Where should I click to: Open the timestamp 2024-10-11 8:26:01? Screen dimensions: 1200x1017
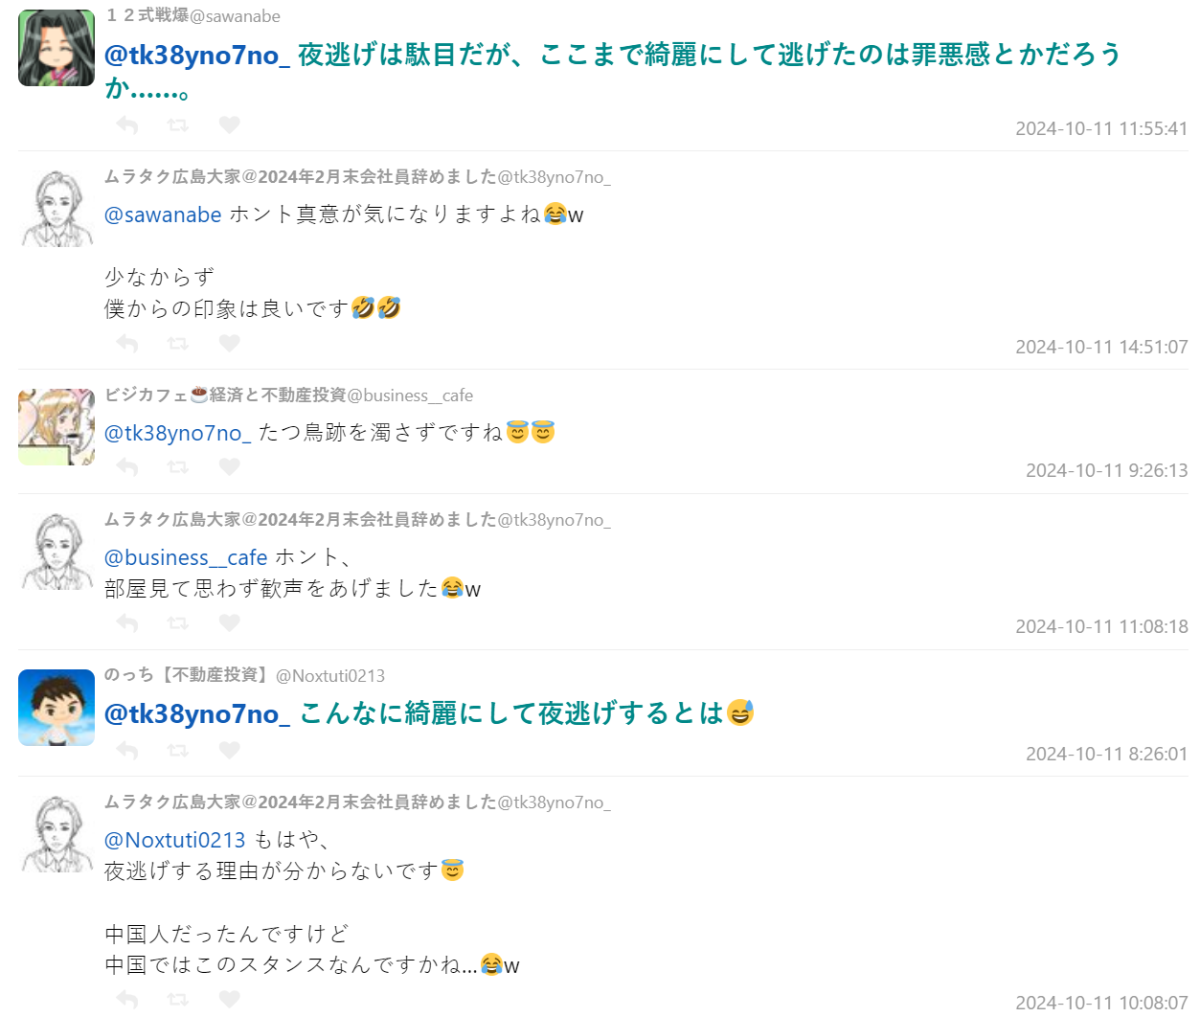[1106, 754]
